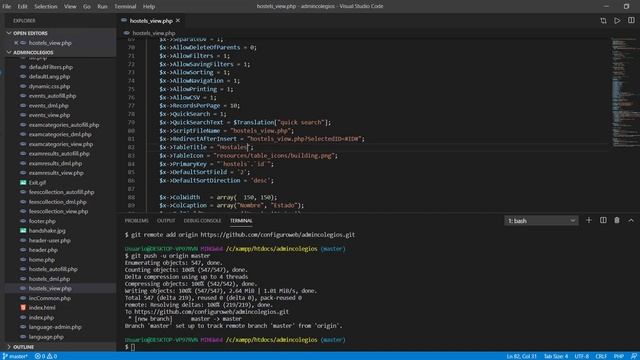Open examresults_dml.php in explorer
640x360 pixels.
(55, 163)
